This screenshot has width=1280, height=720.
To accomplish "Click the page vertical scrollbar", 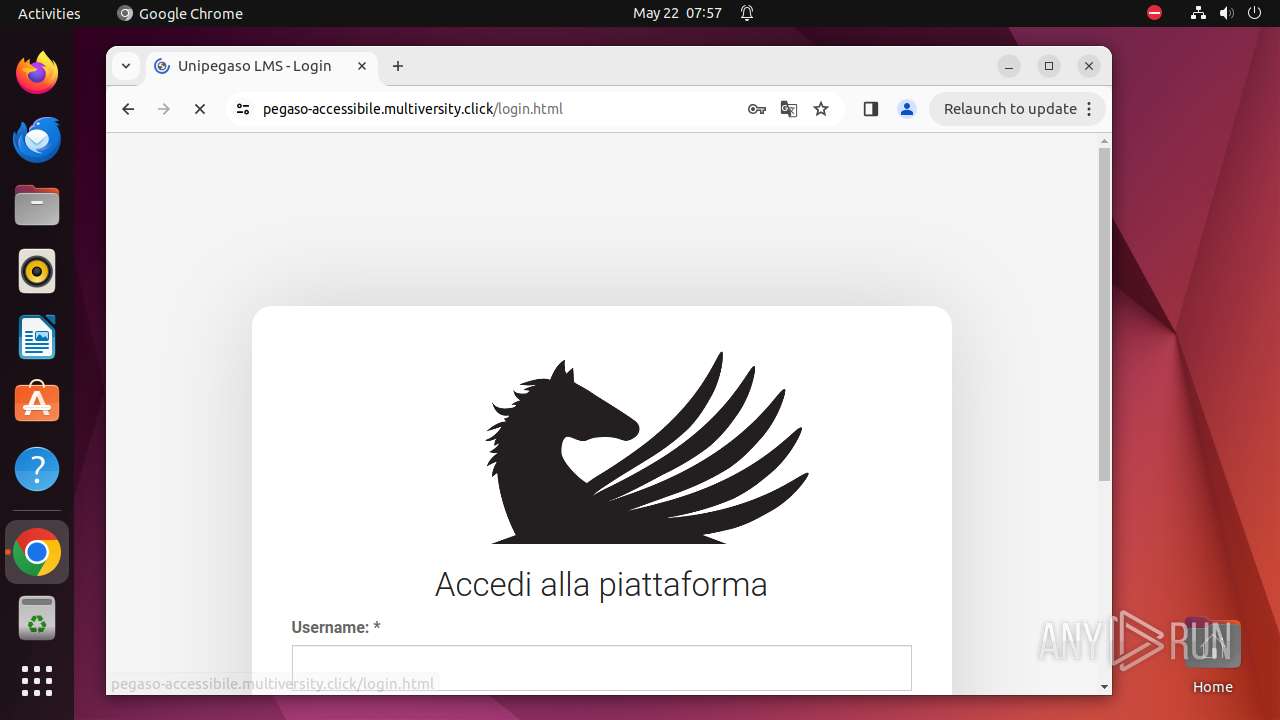I will click(1105, 314).
